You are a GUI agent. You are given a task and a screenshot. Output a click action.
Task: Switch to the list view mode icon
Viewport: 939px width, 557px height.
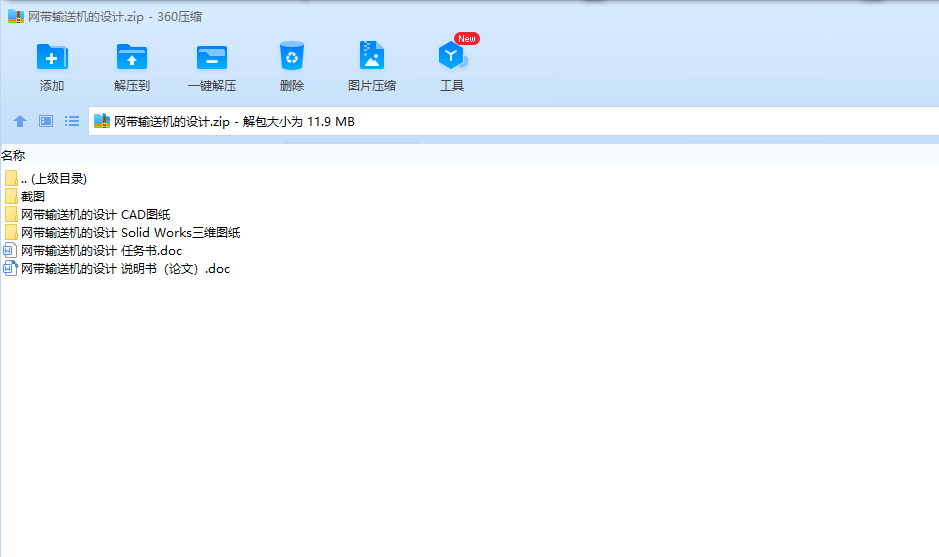(x=72, y=122)
